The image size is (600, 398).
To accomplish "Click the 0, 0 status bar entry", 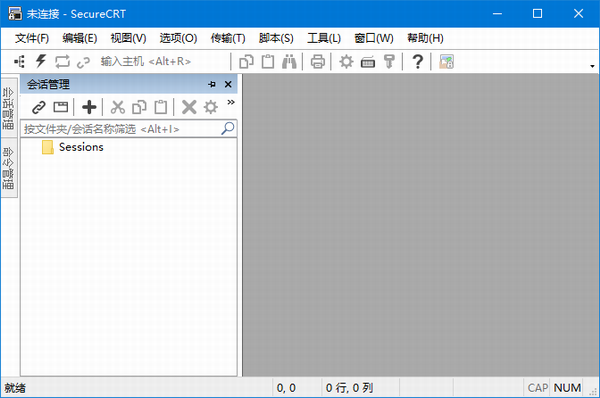I will (x=286, y=388).
